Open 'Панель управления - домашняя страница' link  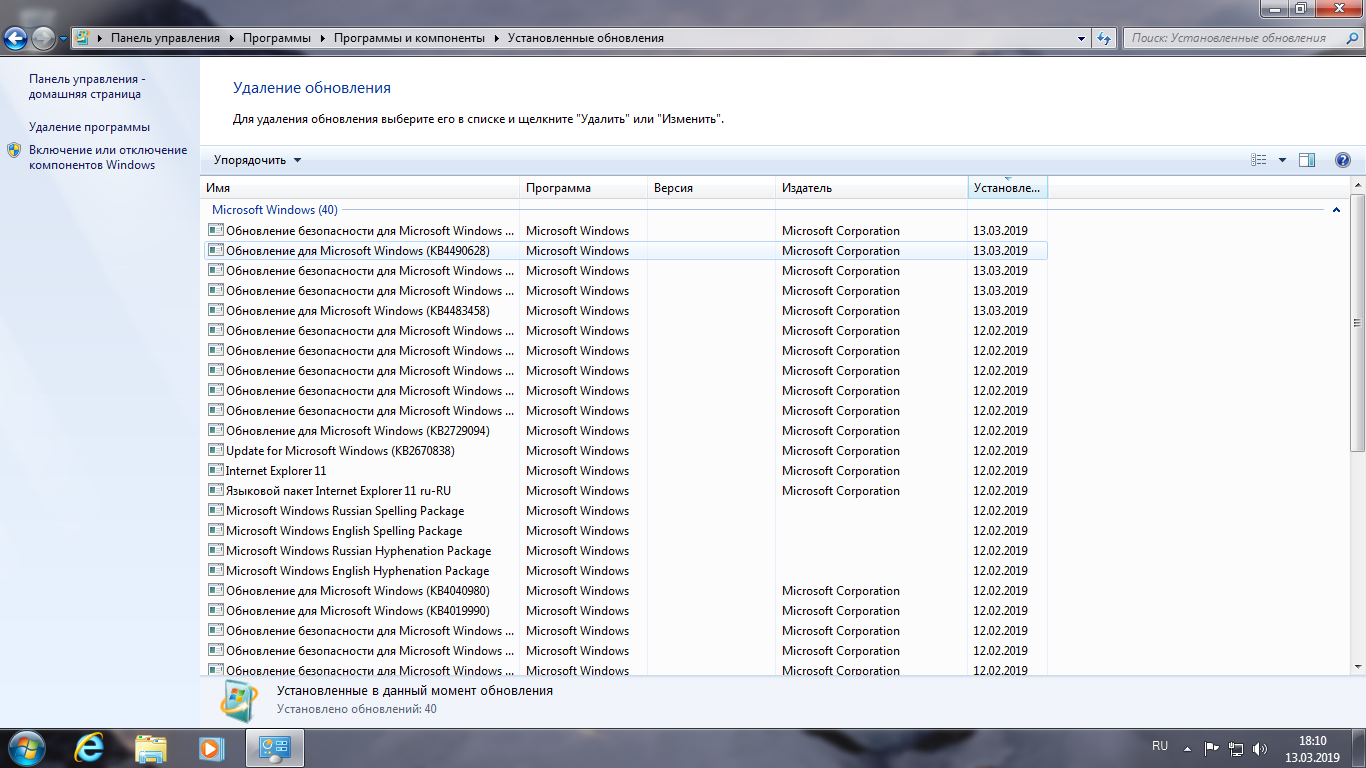[87, 86]
